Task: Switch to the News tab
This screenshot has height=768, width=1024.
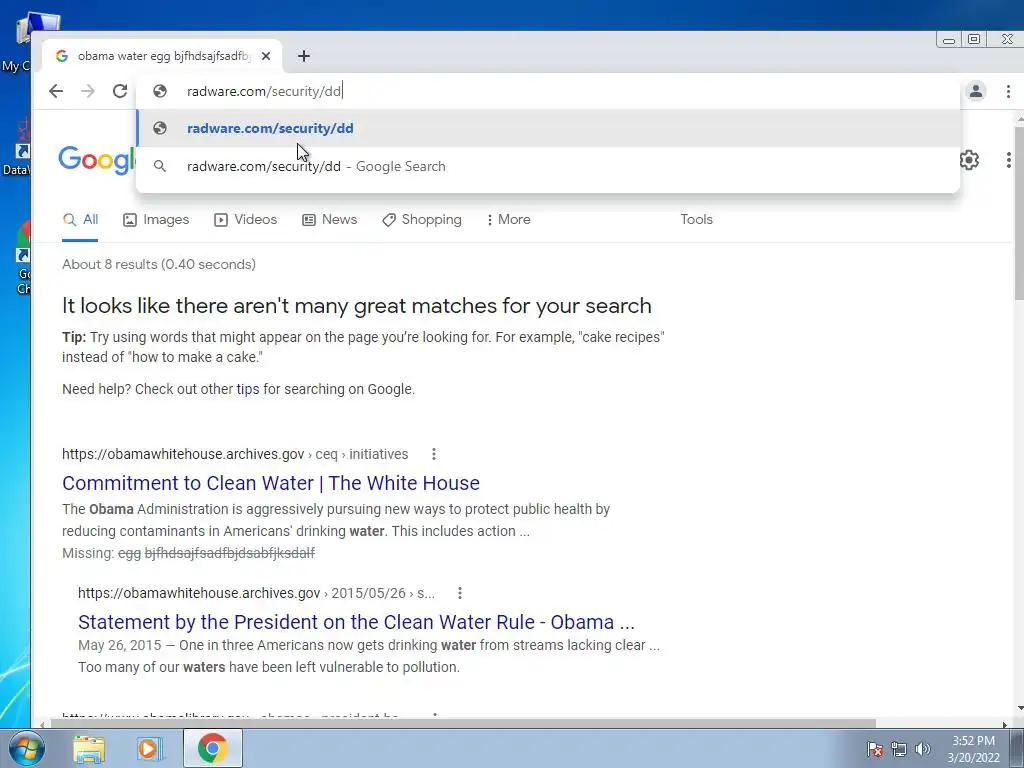Action: pos(330,219)
